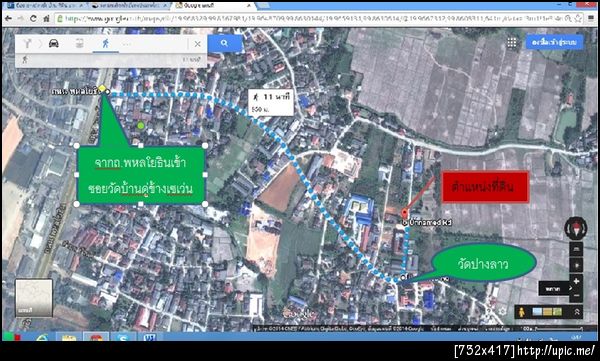Image resolution: width=600 pixels, height=361 pixels.
Task: Zoom in with the plus button
Action: pyautogui.click(x=576, y=281)
